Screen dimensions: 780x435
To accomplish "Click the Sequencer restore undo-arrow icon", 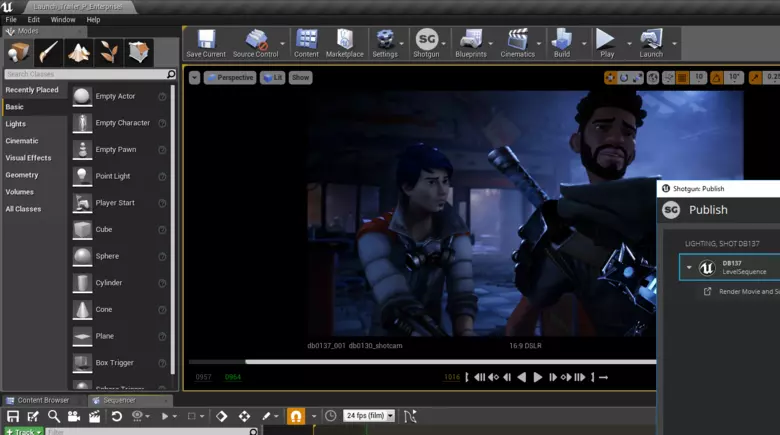I will tap(116, 416).
